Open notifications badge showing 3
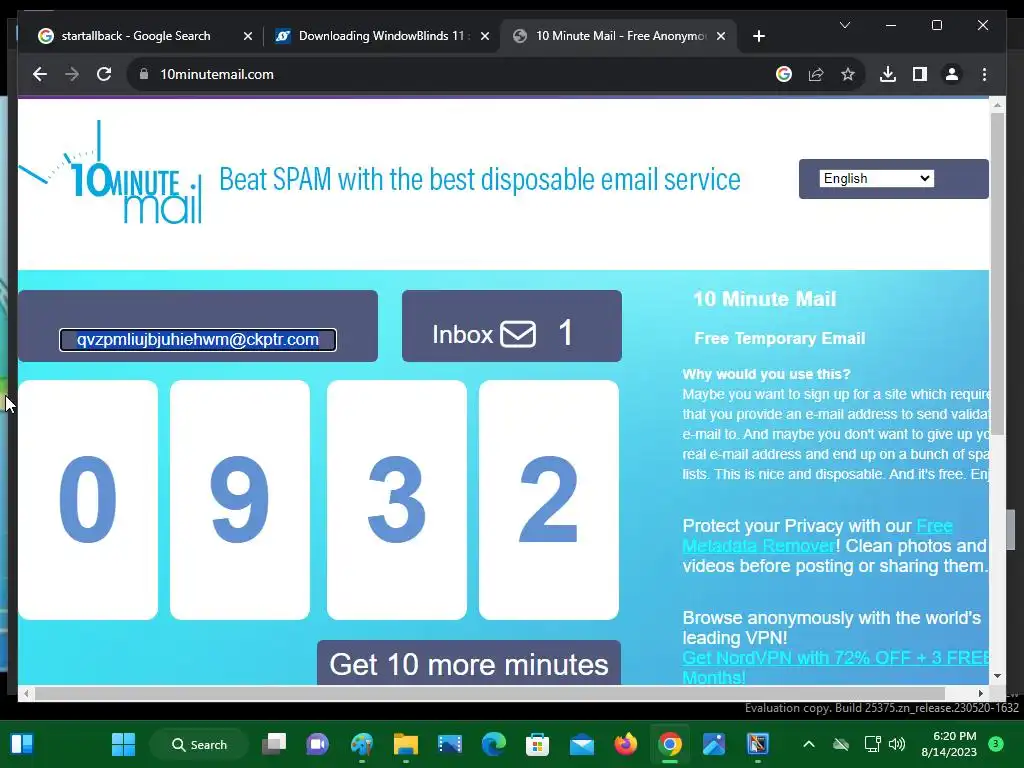Image resolution: width=1024 pixels, height=768 pixels. point(996,744)
